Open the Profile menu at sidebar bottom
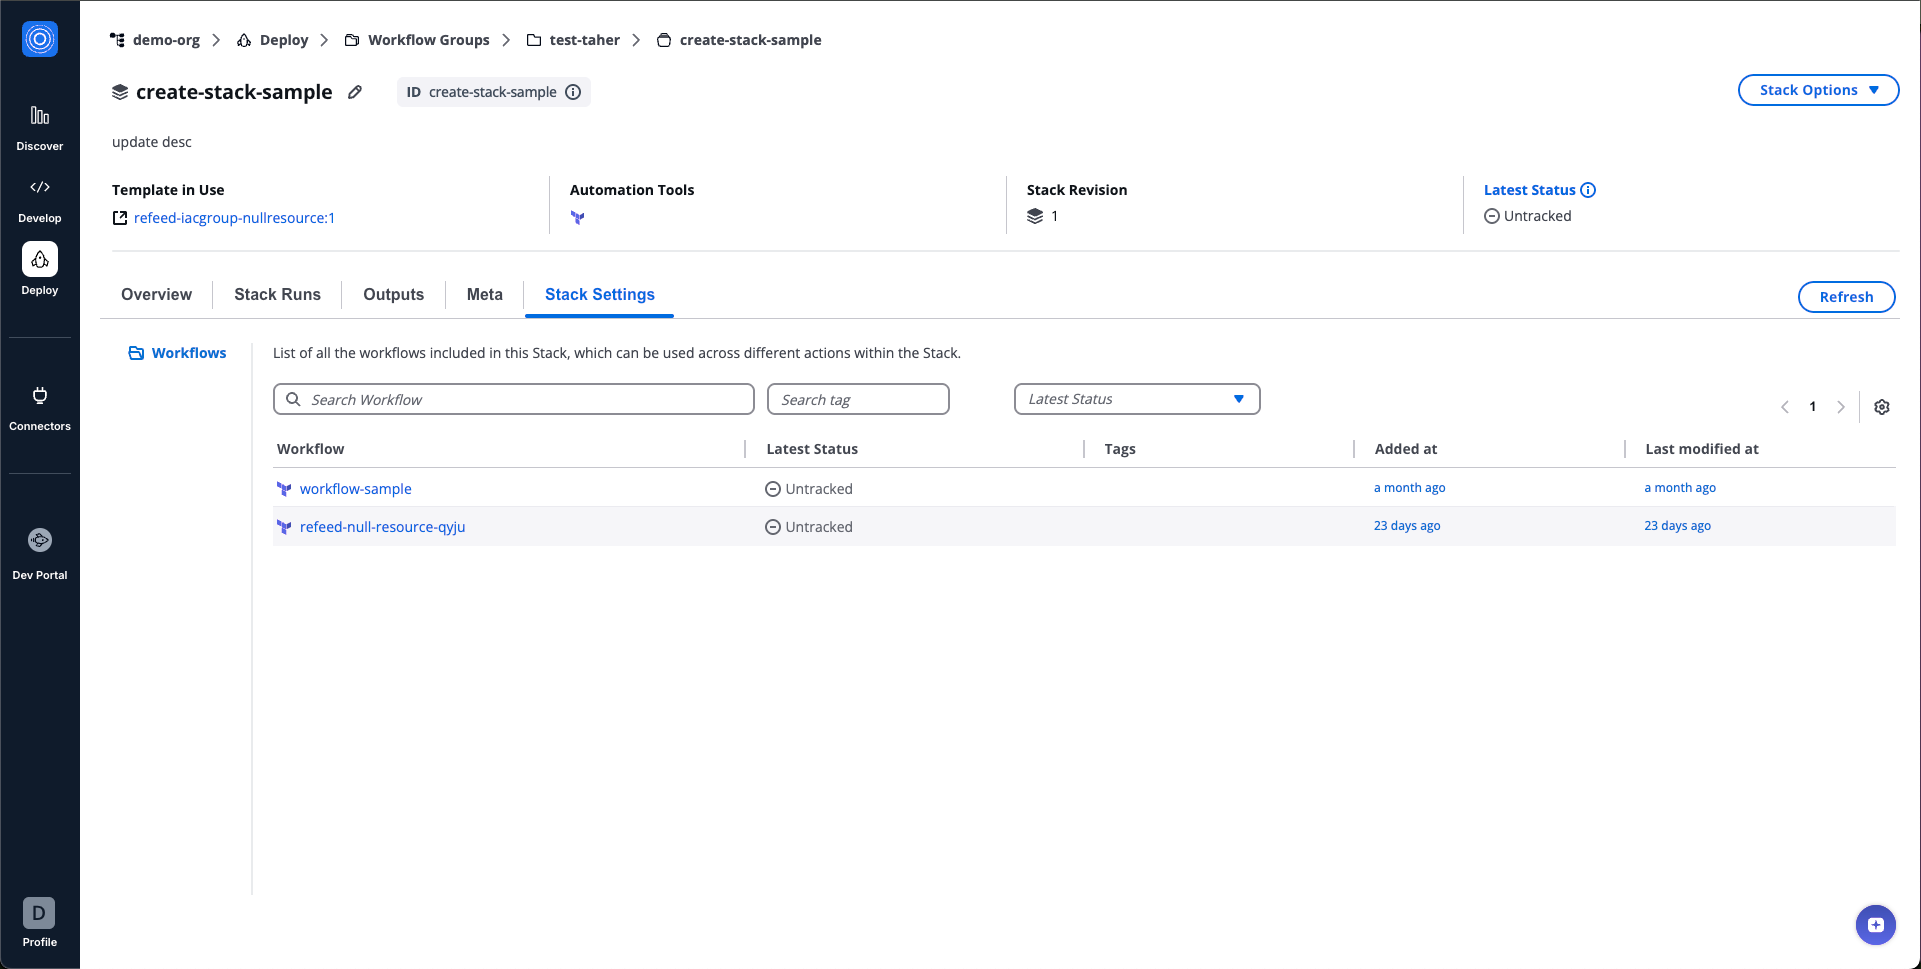 pos(38,922)
